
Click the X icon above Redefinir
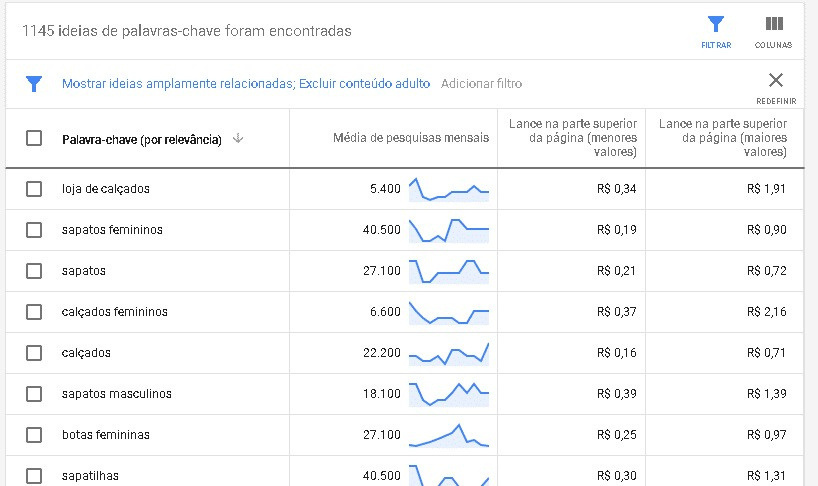[x=776, y=81]
